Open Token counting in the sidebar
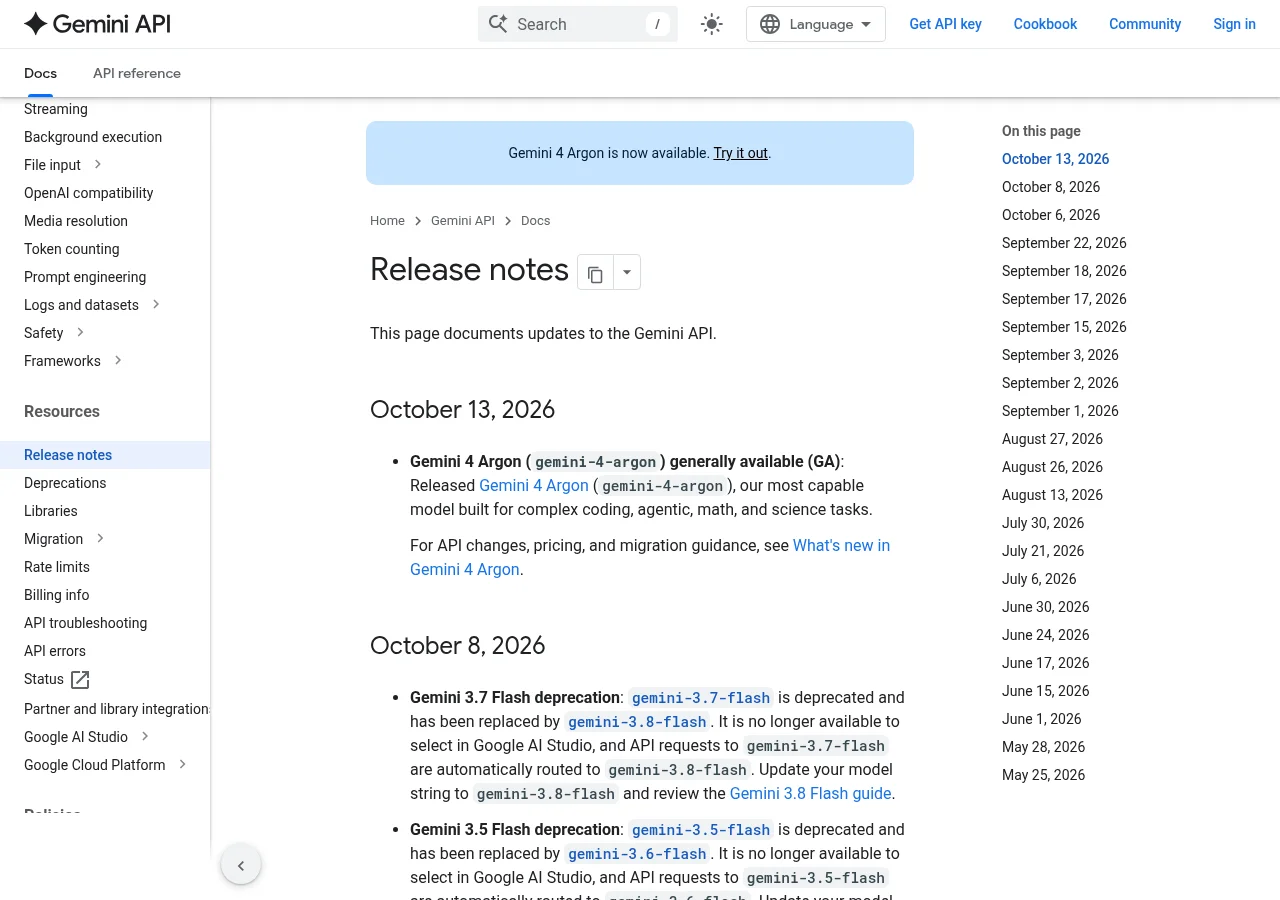Viewport: 1280px width, 900px height. (x=72, y=249)
